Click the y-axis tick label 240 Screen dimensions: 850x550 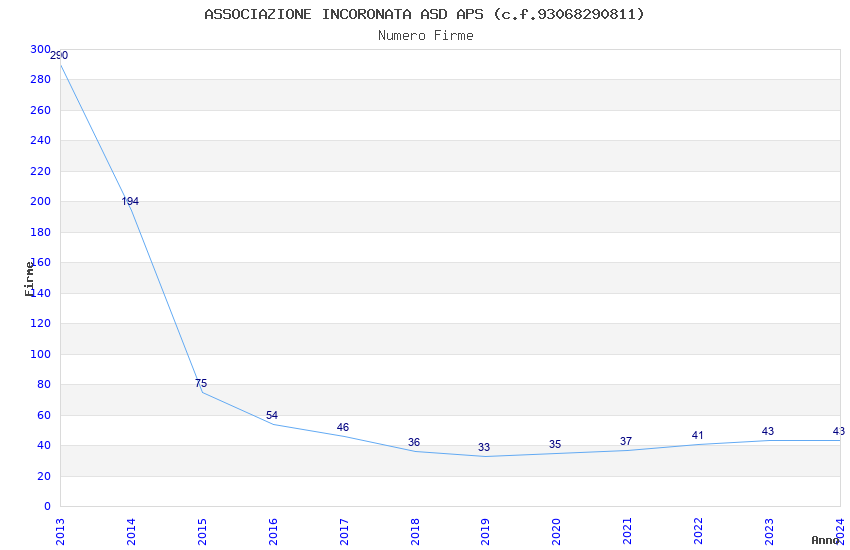click(x=40, y=140)
